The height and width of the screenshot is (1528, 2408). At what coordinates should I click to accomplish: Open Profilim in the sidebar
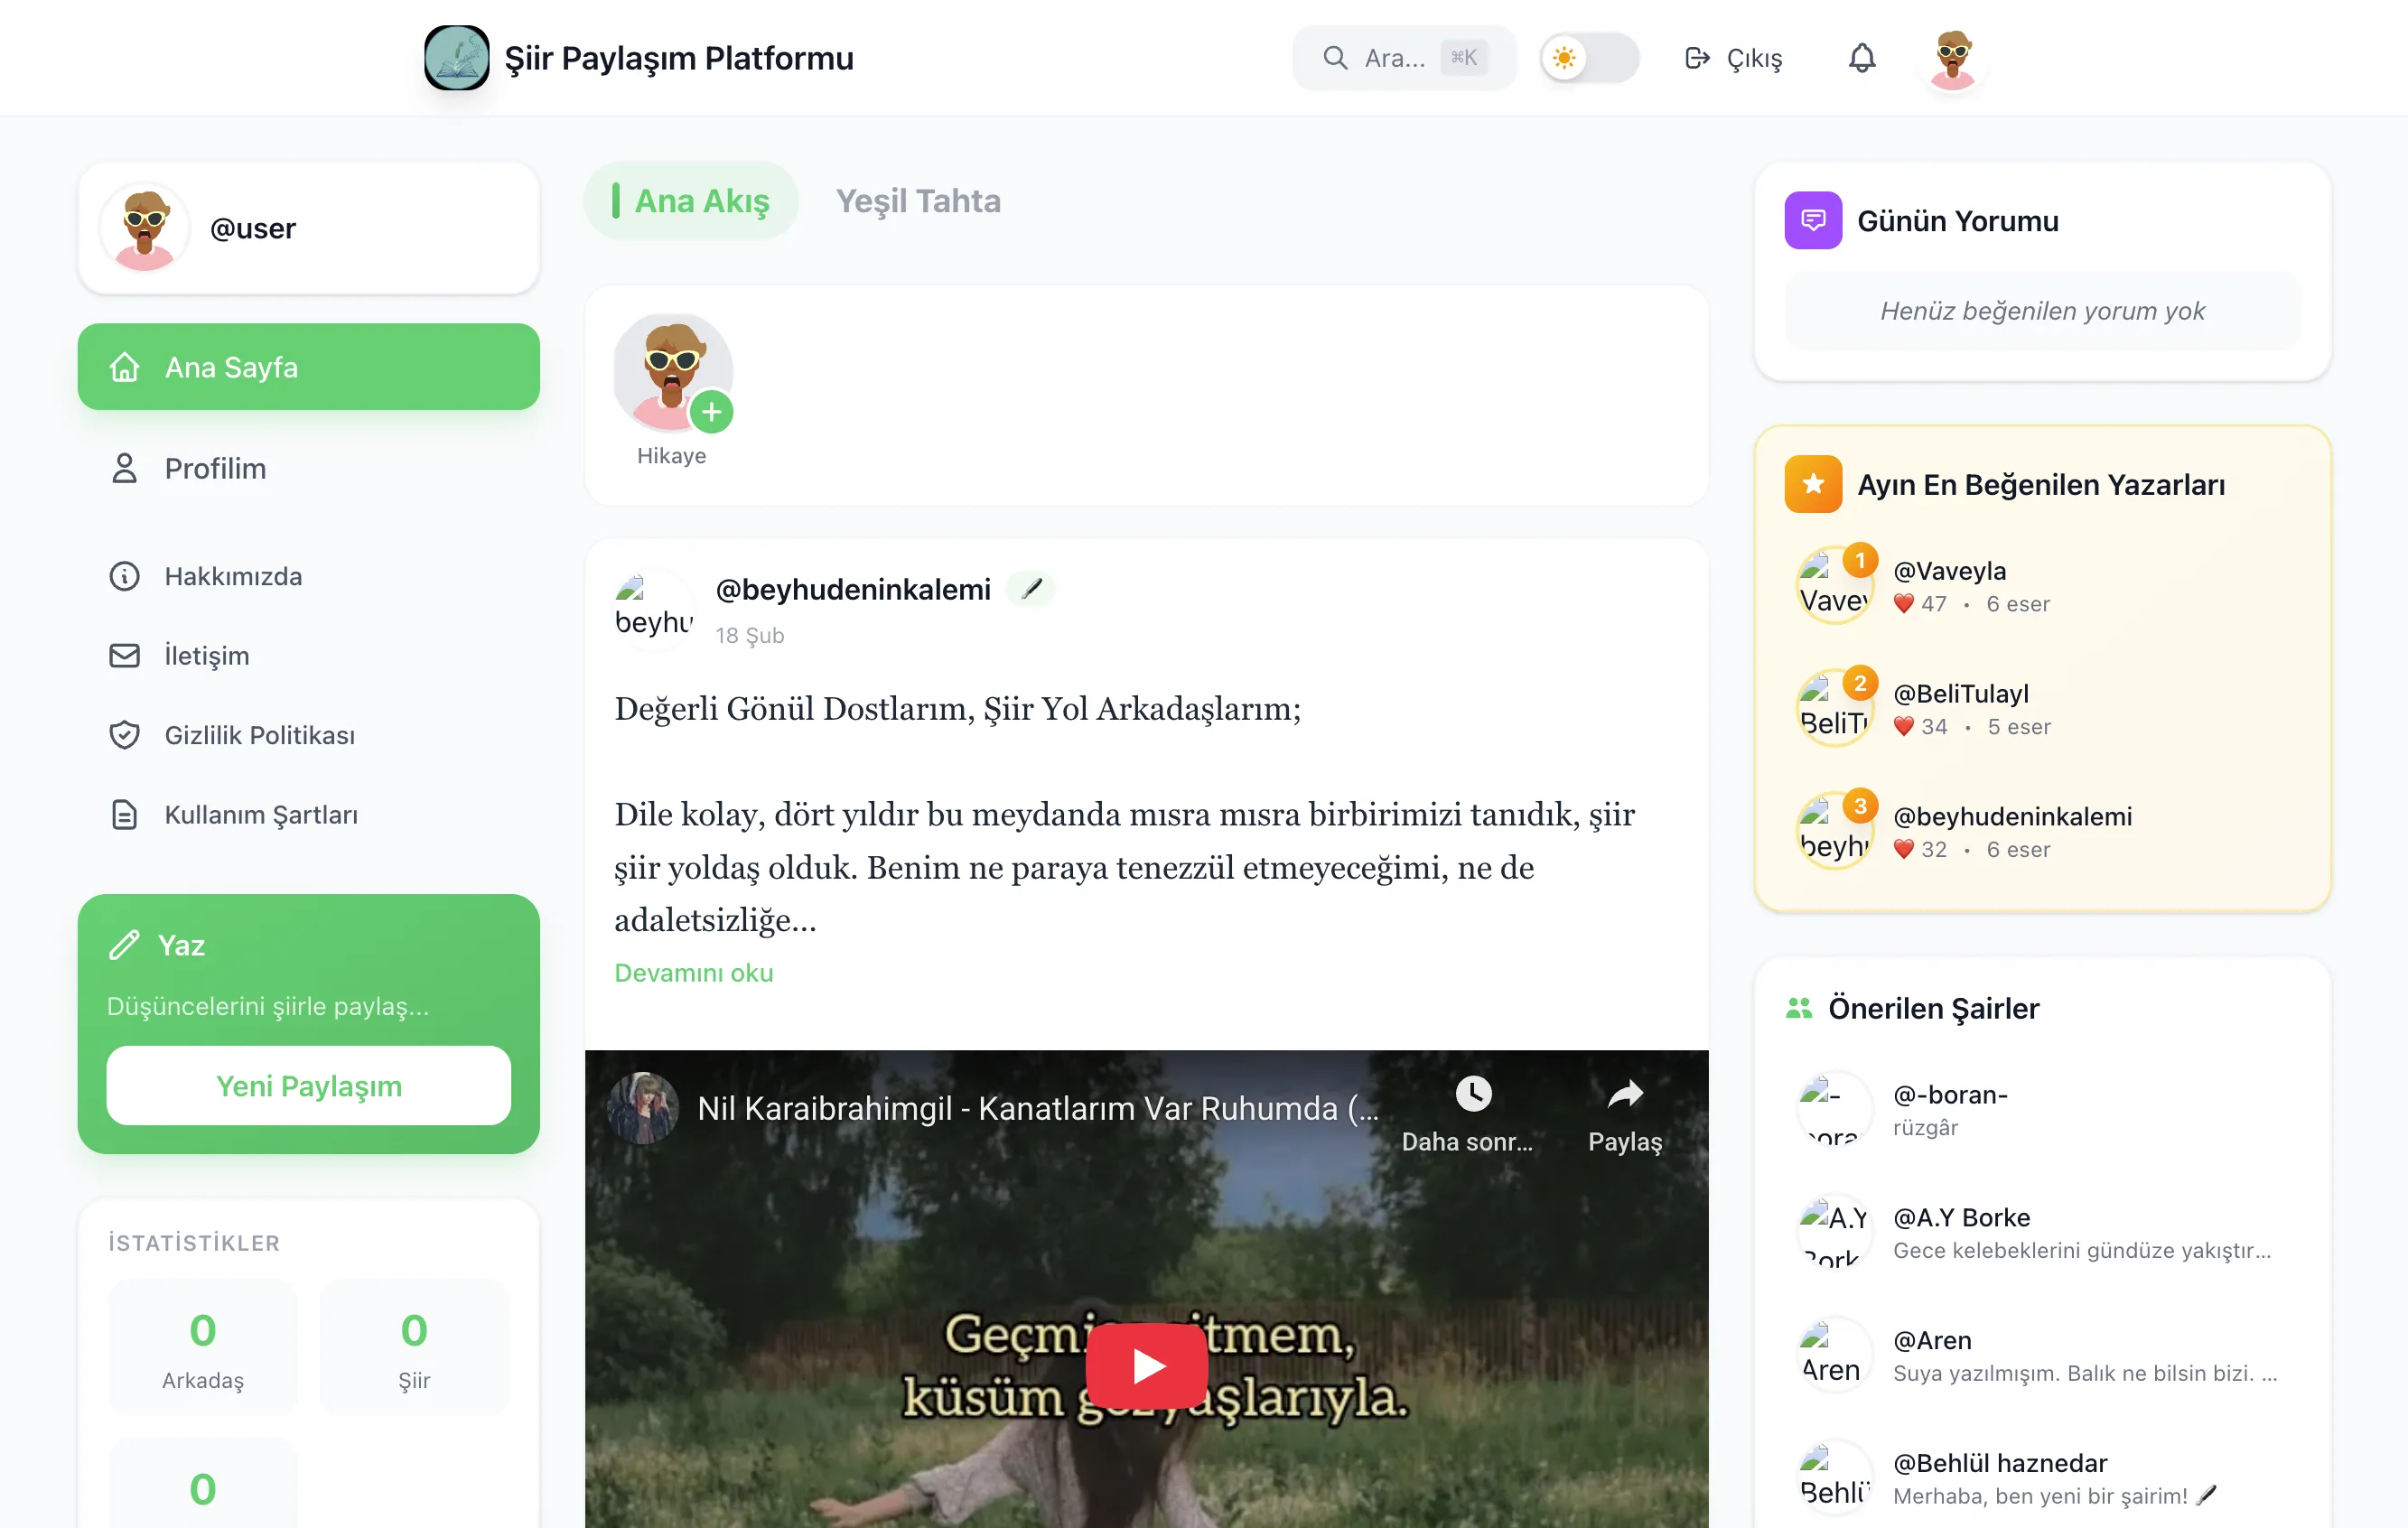215,468
